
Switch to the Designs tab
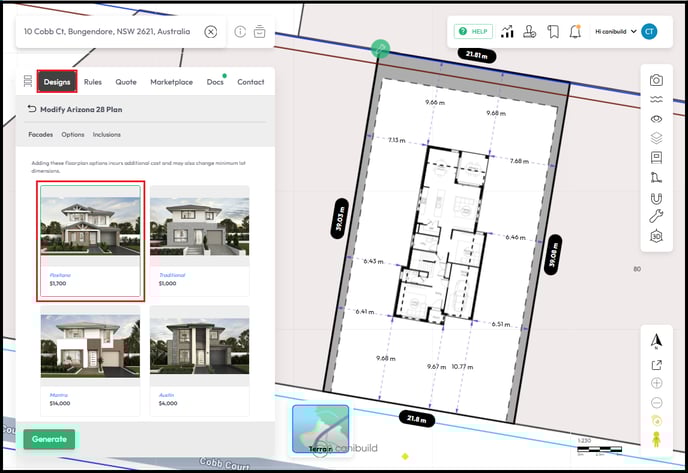pos(57,82)
